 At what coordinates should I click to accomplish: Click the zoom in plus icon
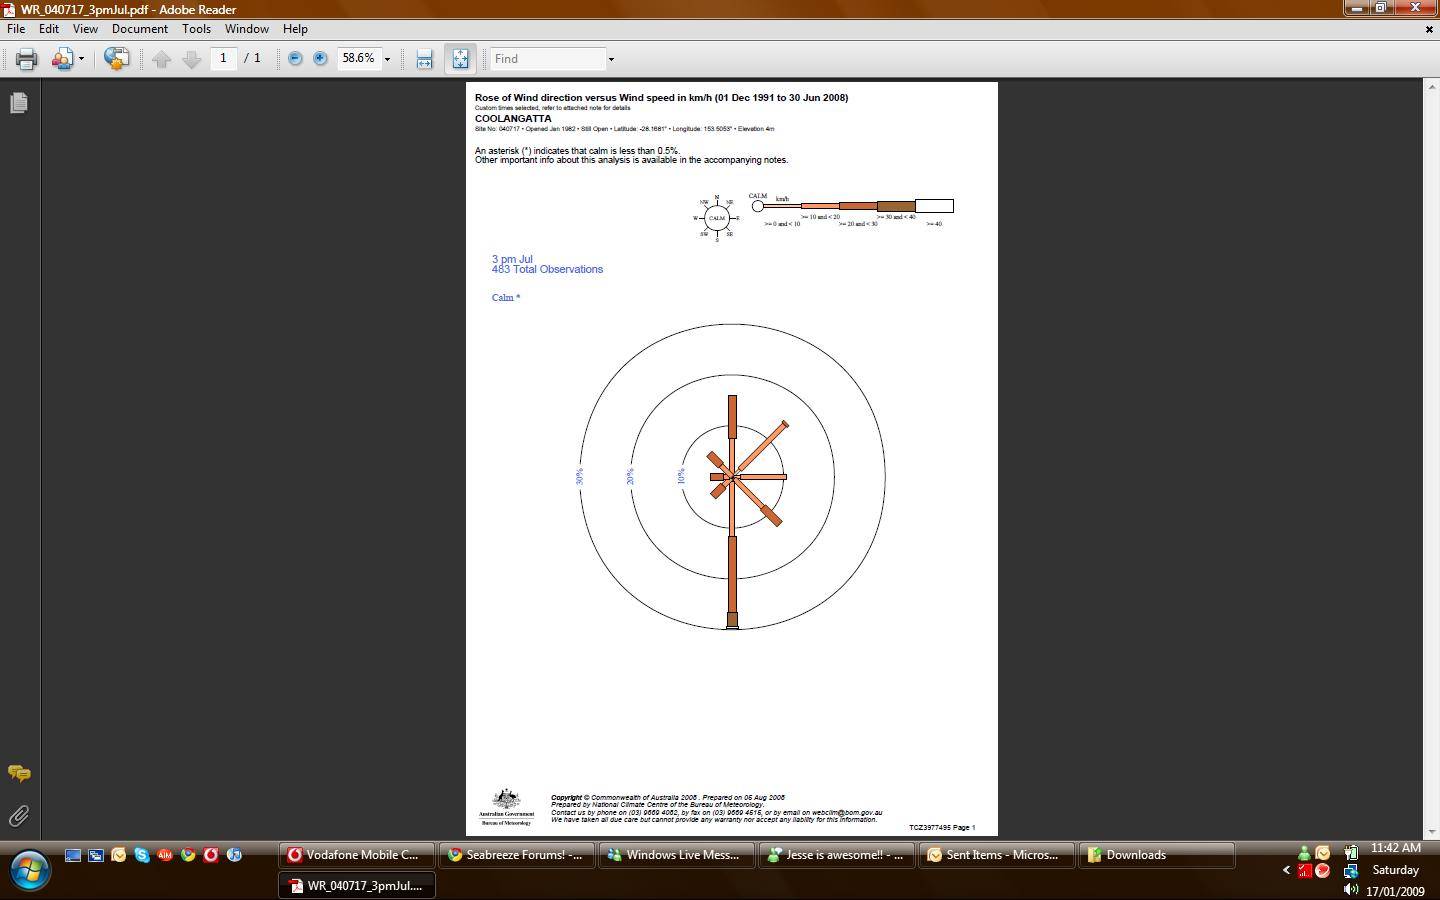click(320, 59)
